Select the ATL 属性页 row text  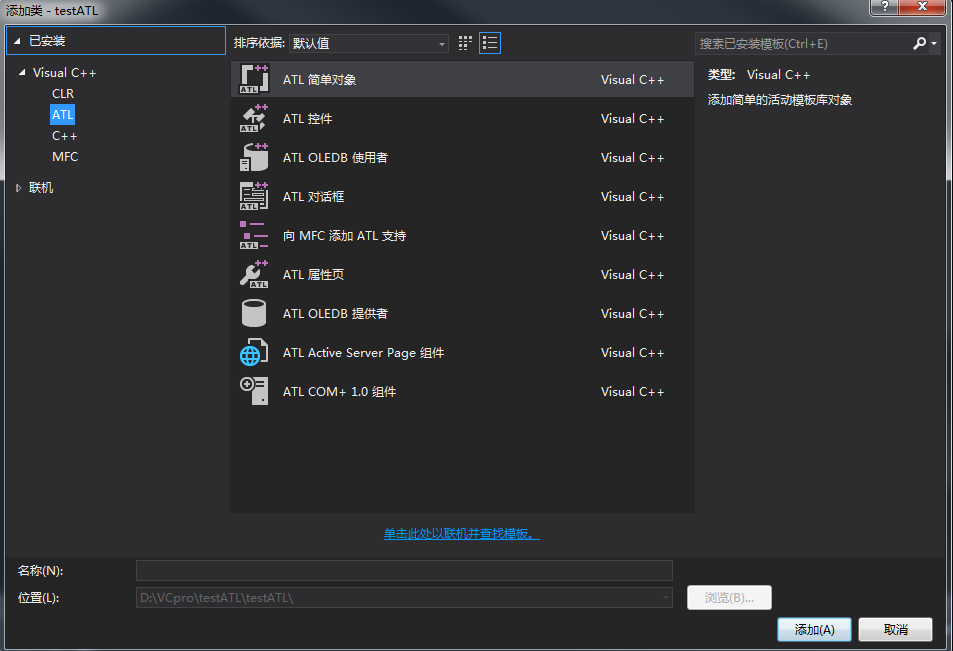(314, 274)
